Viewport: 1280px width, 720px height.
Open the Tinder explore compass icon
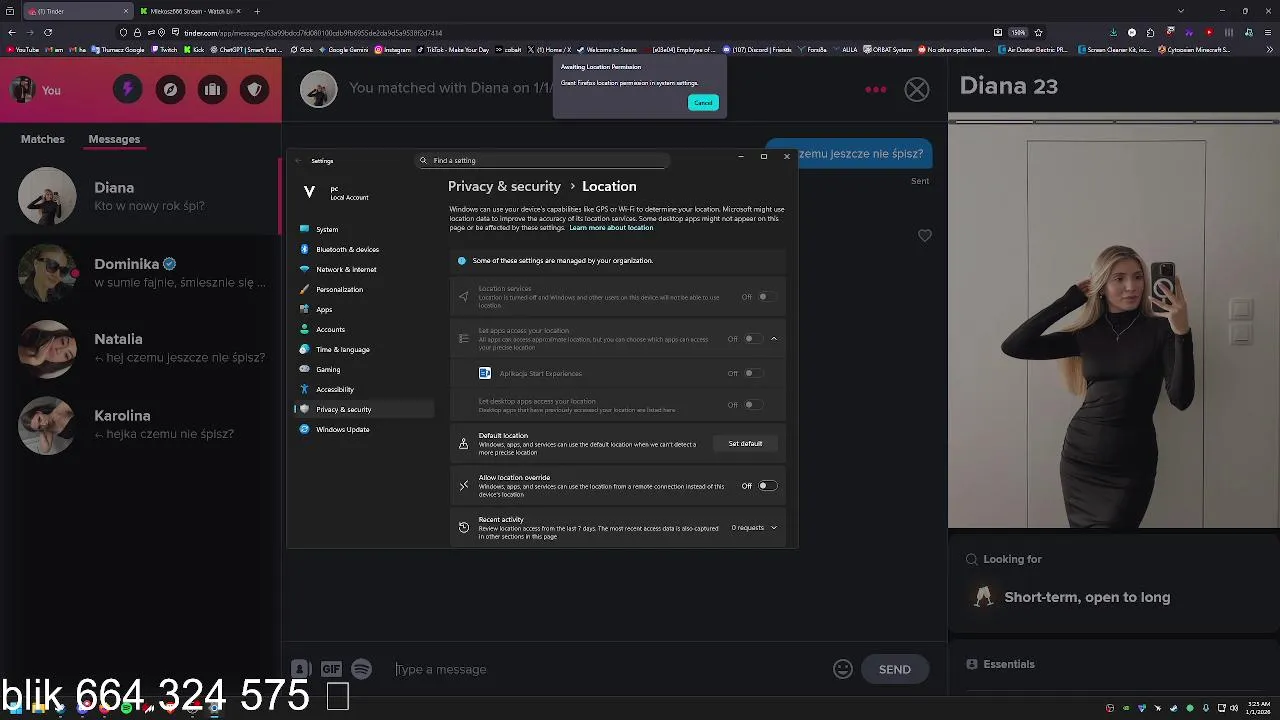170,90
